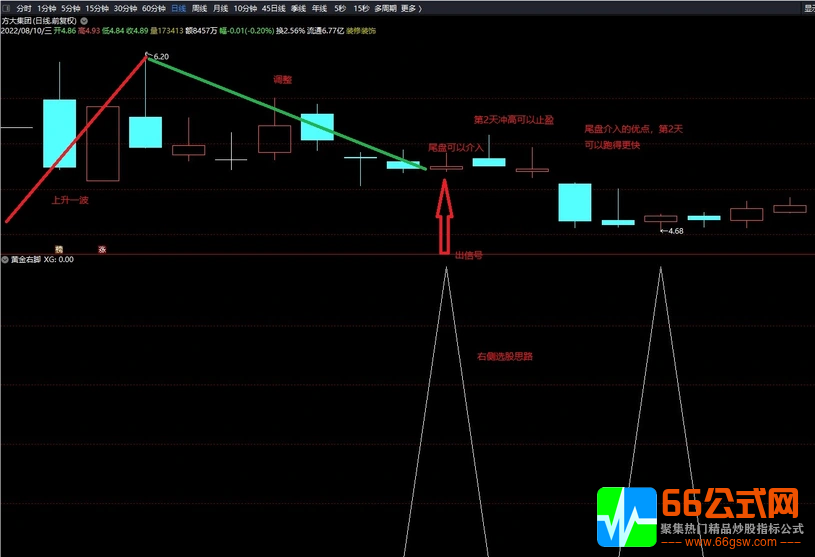Click the yellow event marker below the candles
815x557 pixels.
[59, 248]
